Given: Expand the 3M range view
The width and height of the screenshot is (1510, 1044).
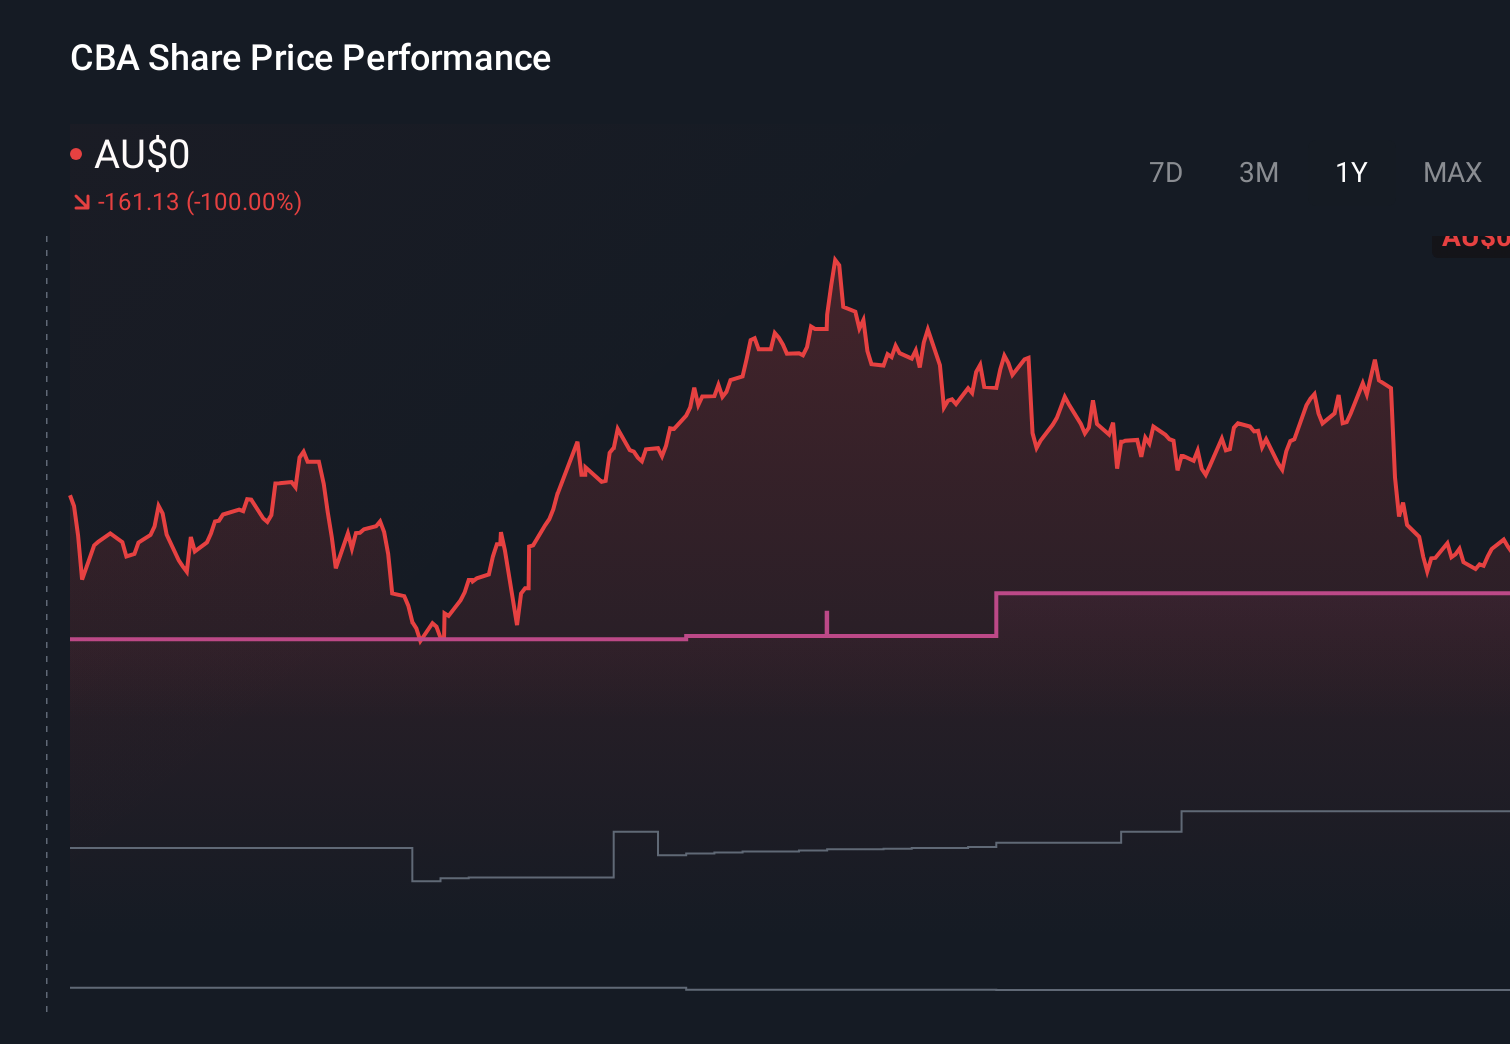Looking at the screenshot, I should pyautogui.click(x=1259, y=172).
